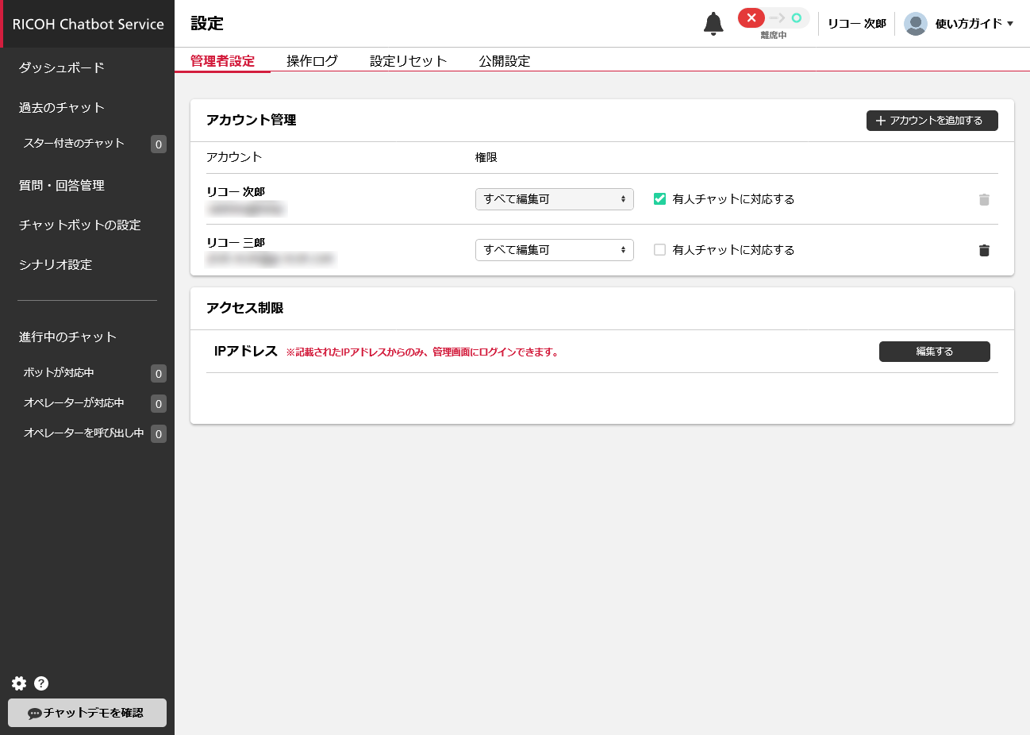Click the user avatar icon in header
The height and width of the screenshot is (735, 1031).
coord(915,24)
